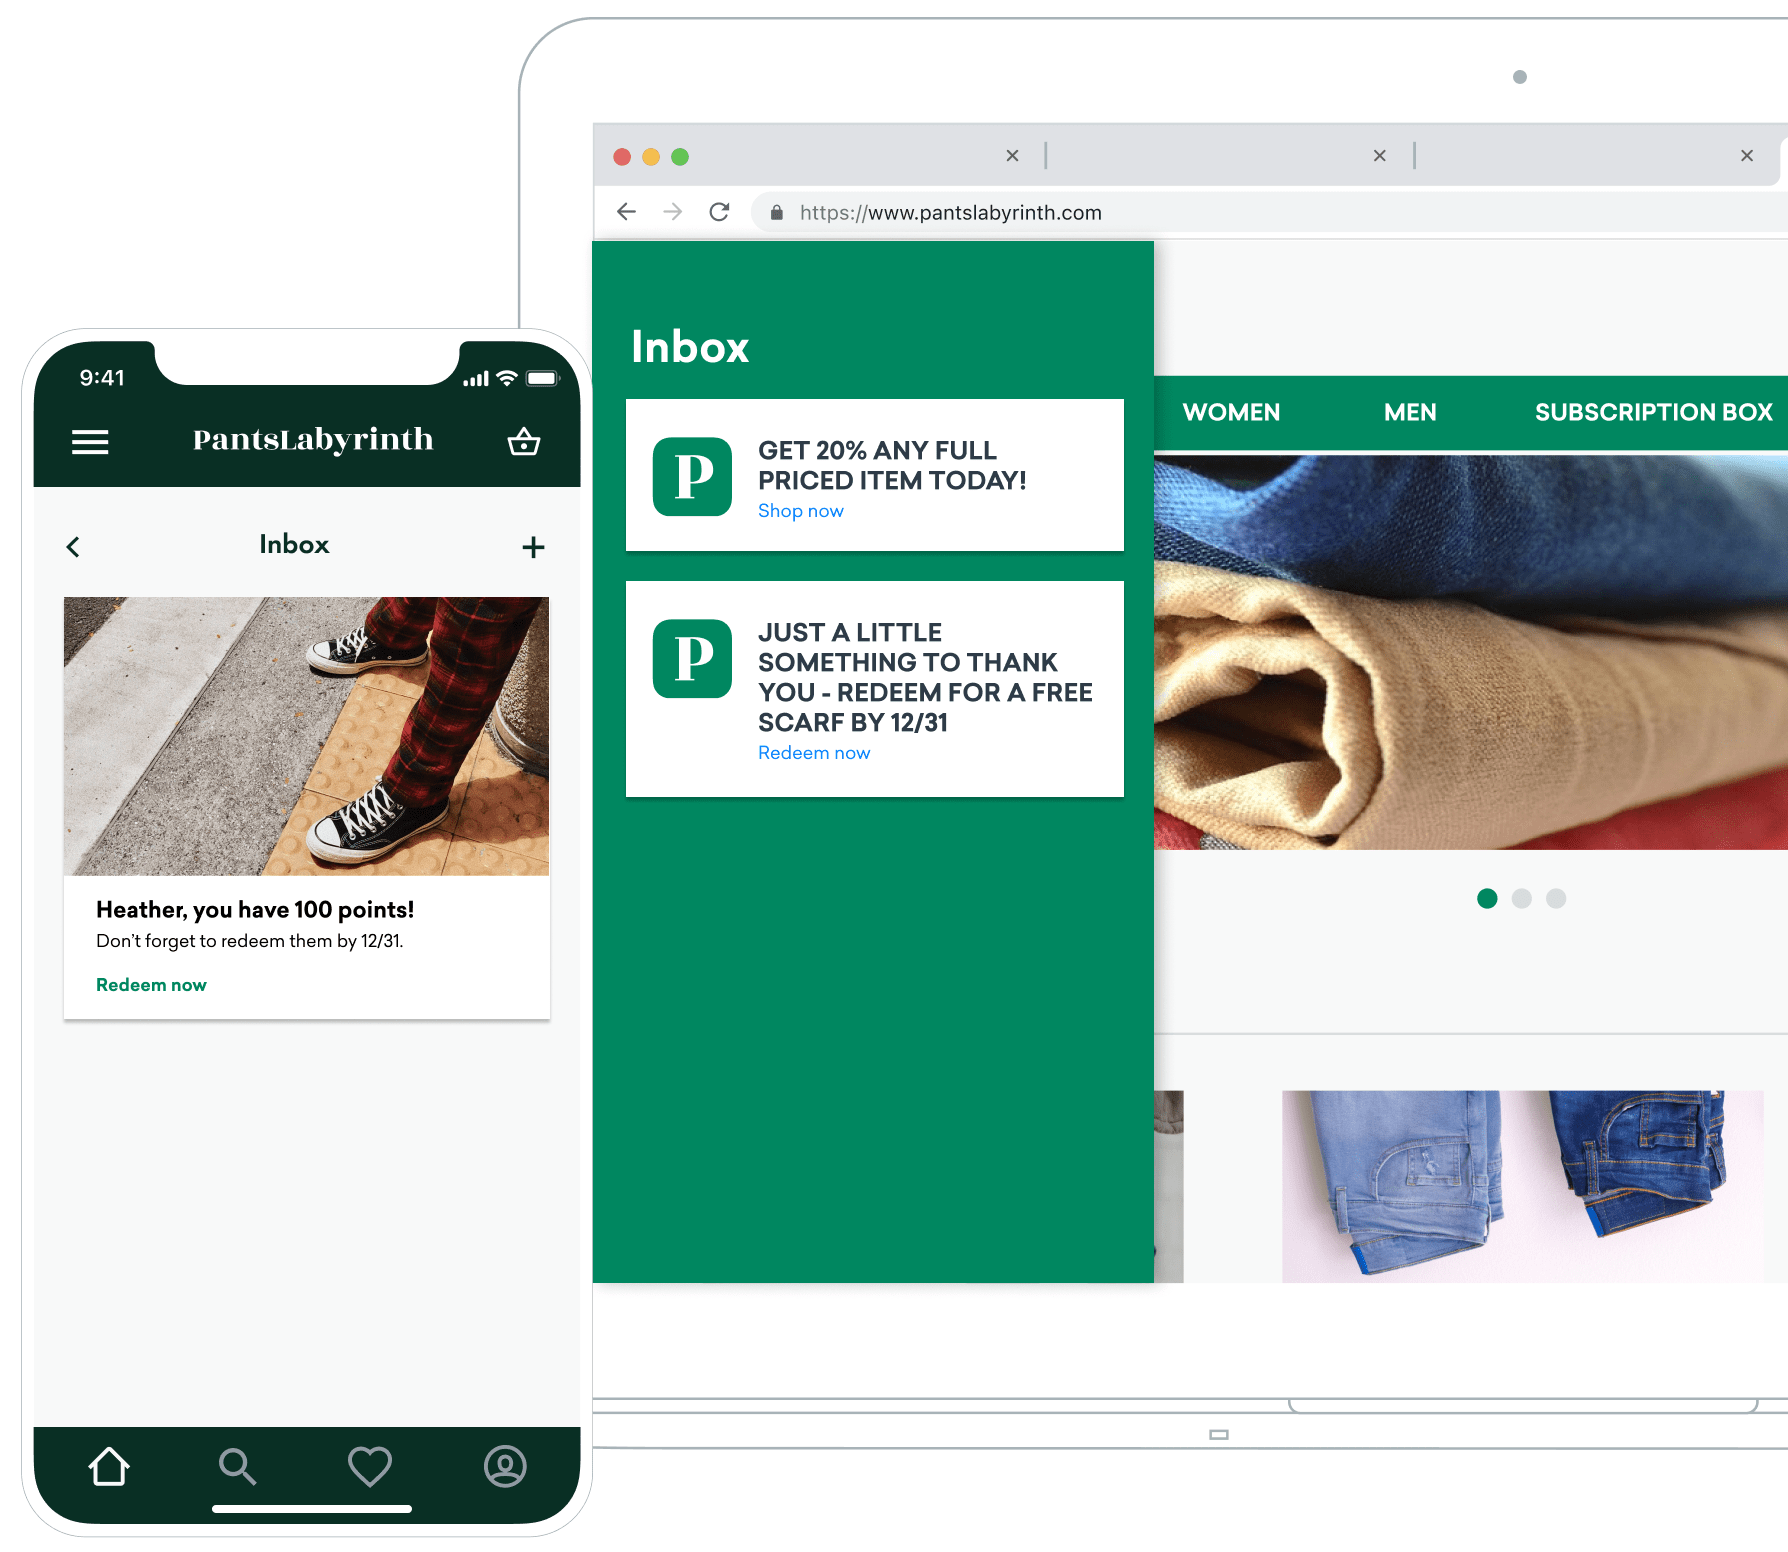The height and width of the screenshot is (1552, 1788).
Task: Select the first carousel dot
Action: coord(1487,898)
